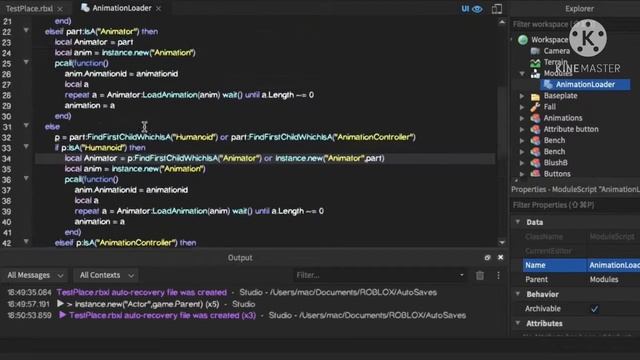Expand the Animations model arrow

(x=522, y=118)
